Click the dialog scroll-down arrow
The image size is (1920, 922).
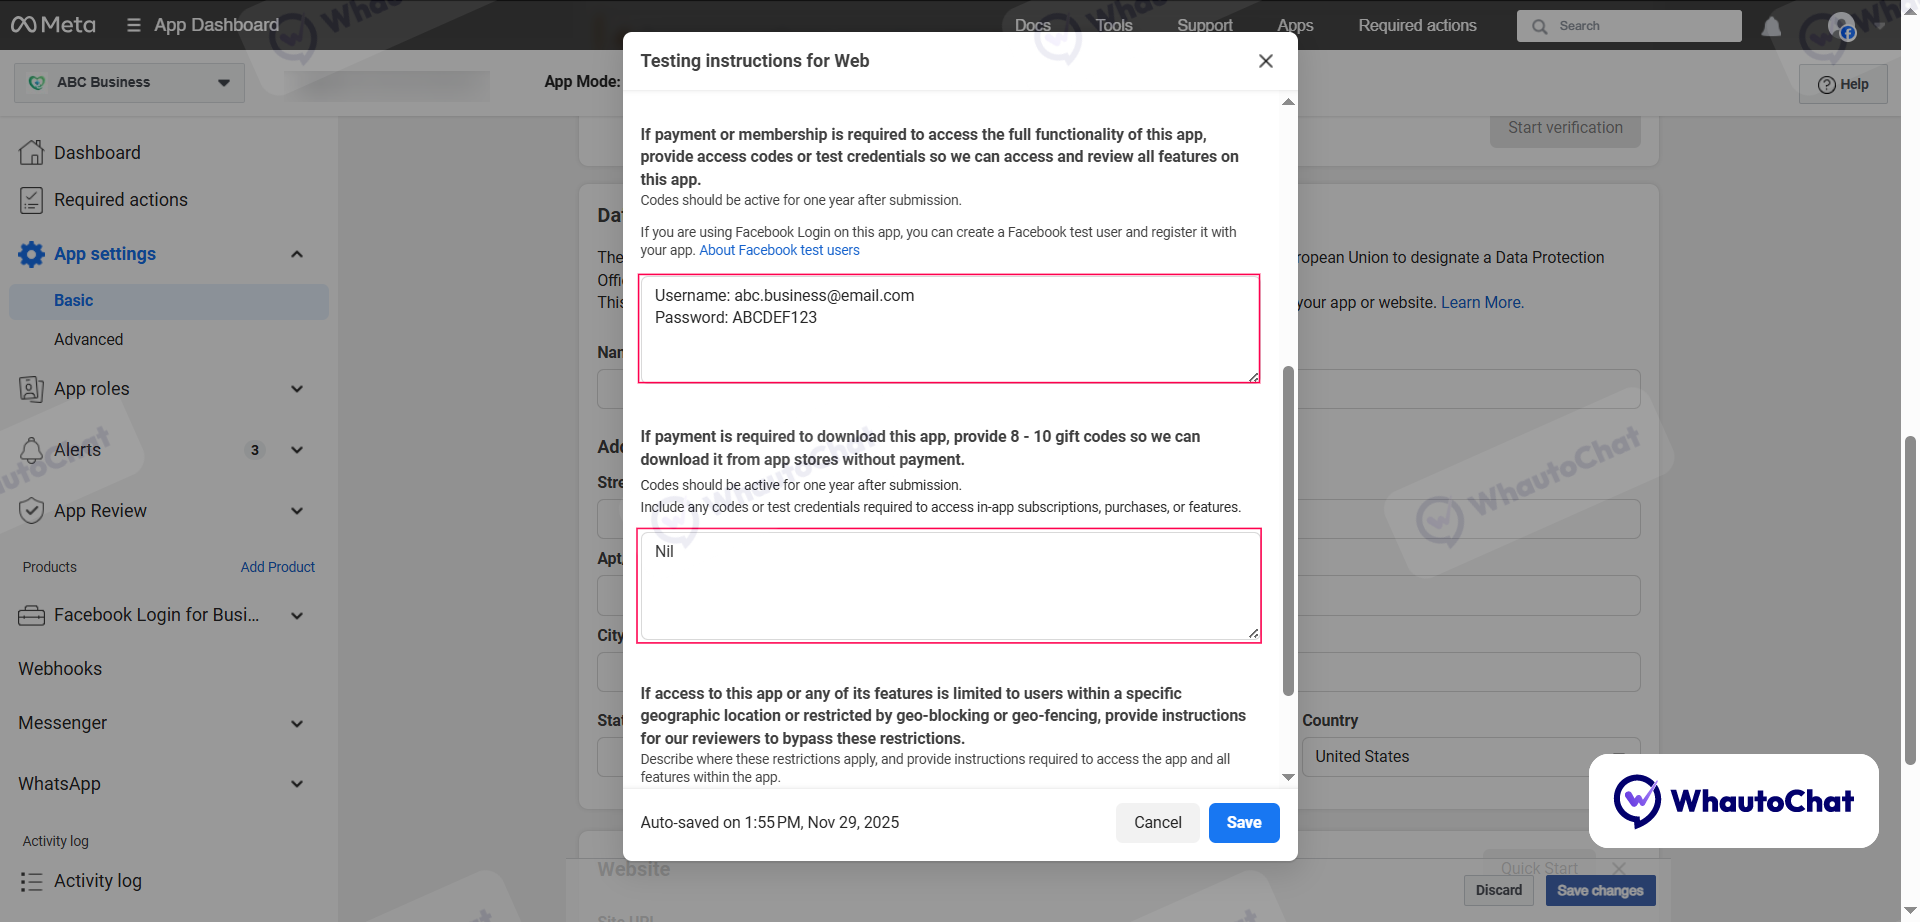pos(1288,777)
